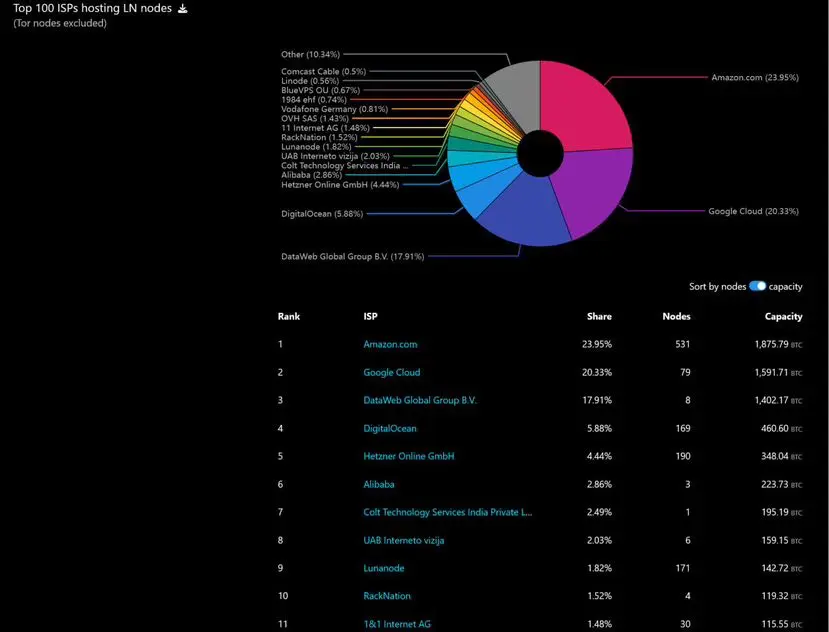Screen dimensions: 829x632
Task: Click the Nodes column header
Action: click(x=676, y=316)
